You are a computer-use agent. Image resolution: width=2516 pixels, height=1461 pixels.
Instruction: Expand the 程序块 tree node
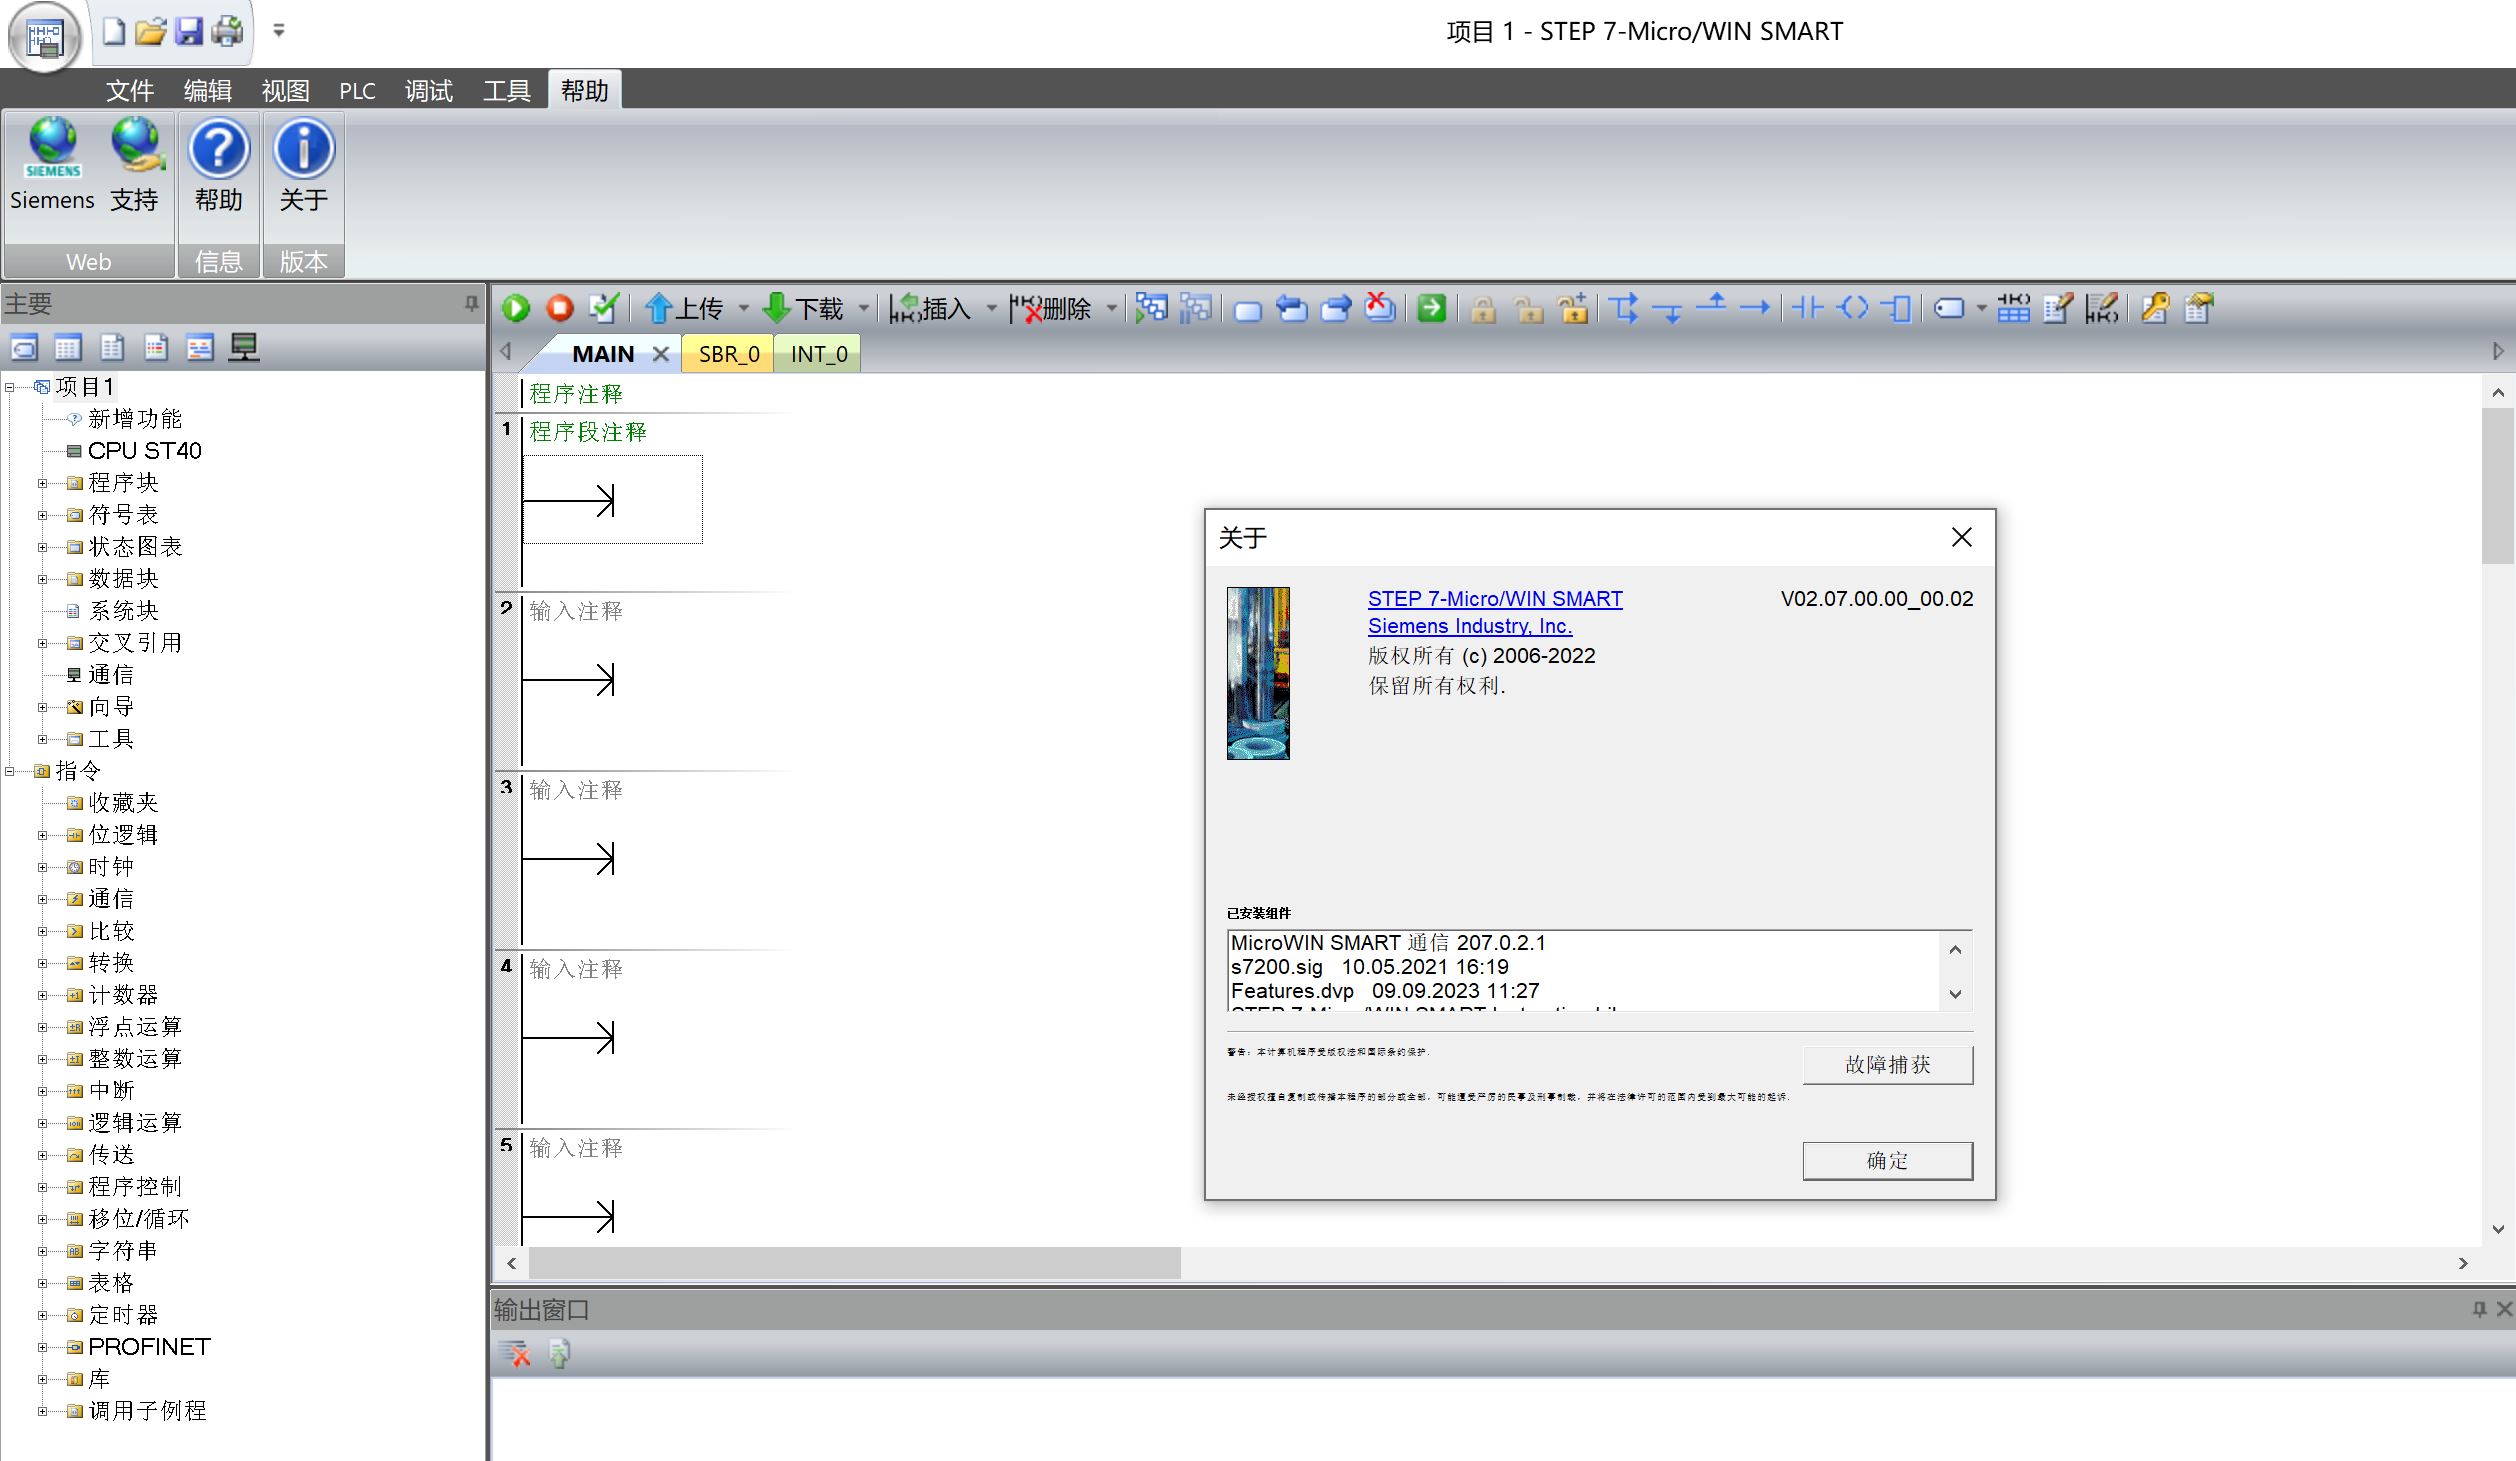[42, 483]
